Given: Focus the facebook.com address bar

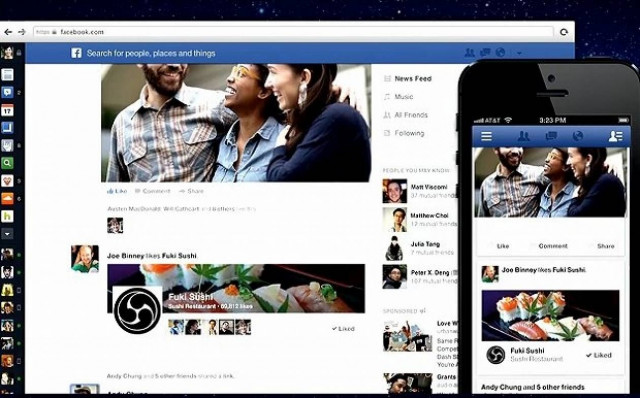Looking at the screenshot, I should [293, 32].
